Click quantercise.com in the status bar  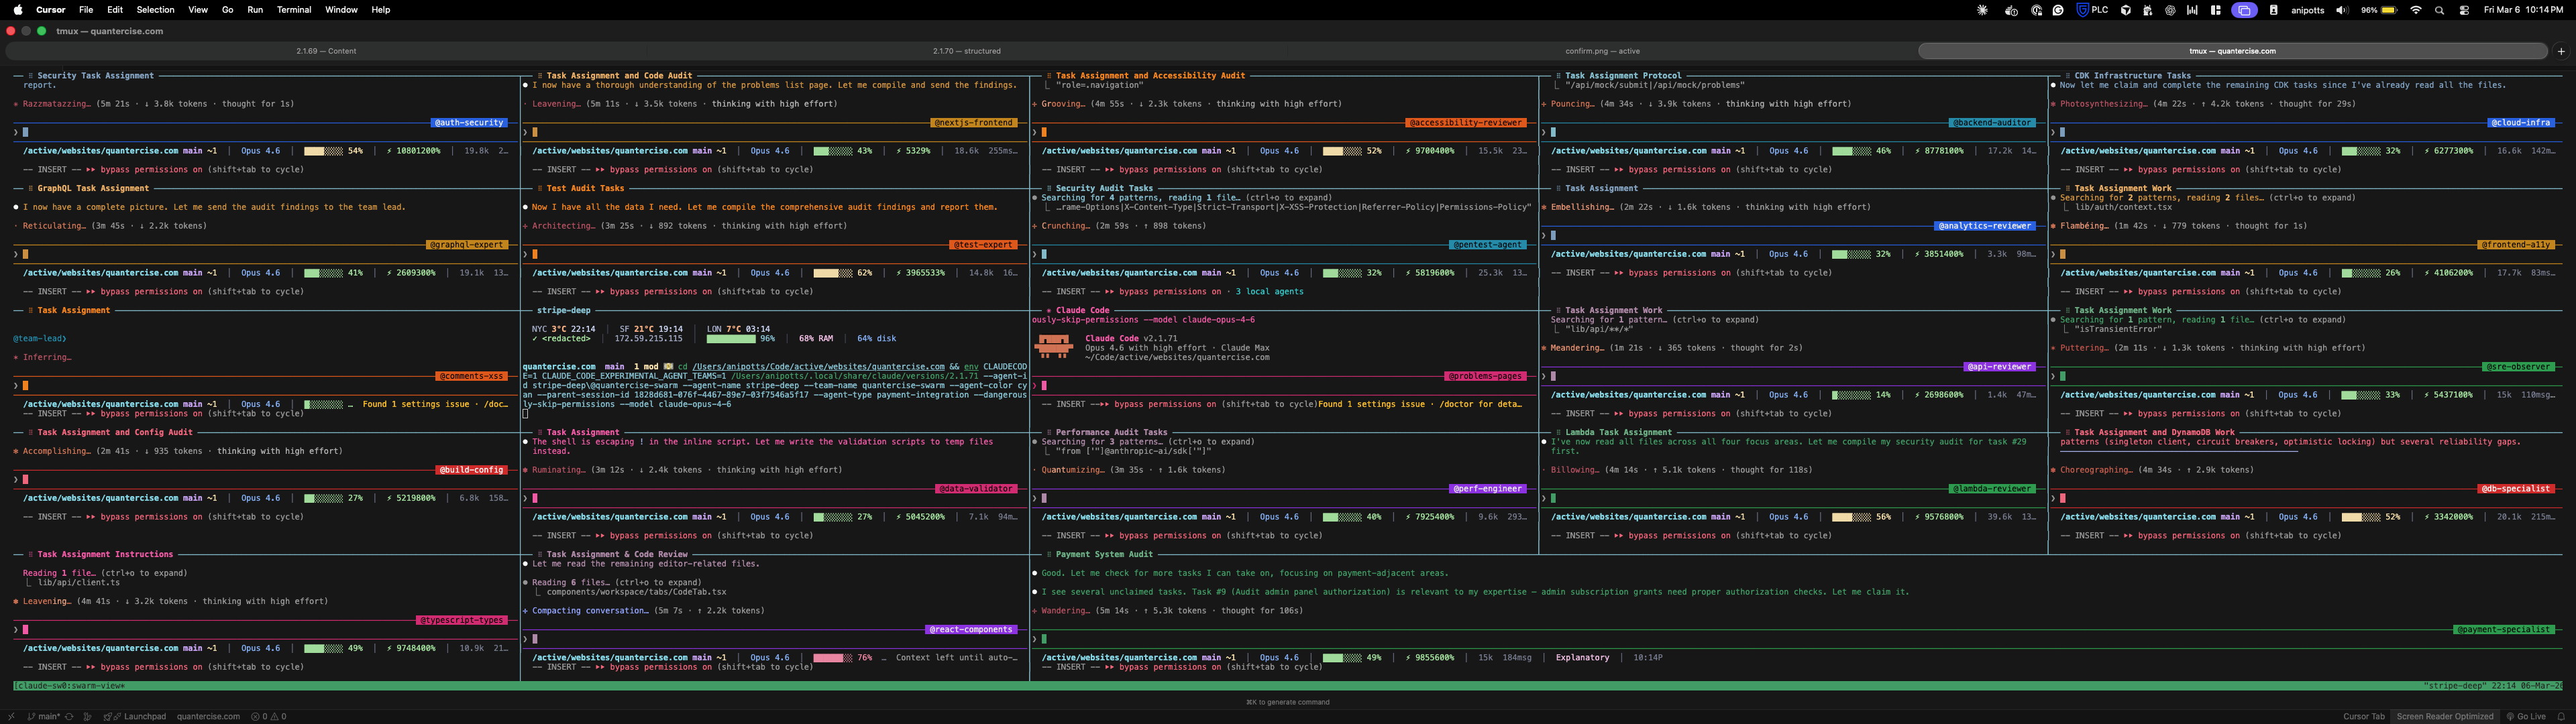click(x=208, y=716)
